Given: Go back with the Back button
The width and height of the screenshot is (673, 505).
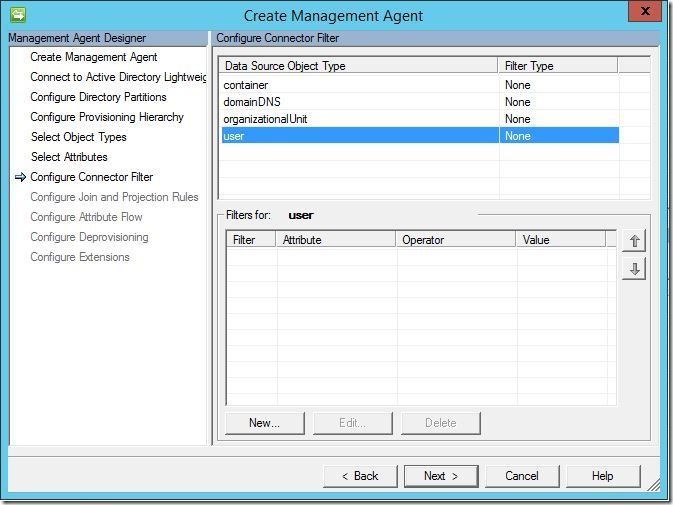Looking at the screenshot, I should tap(360, 476).
